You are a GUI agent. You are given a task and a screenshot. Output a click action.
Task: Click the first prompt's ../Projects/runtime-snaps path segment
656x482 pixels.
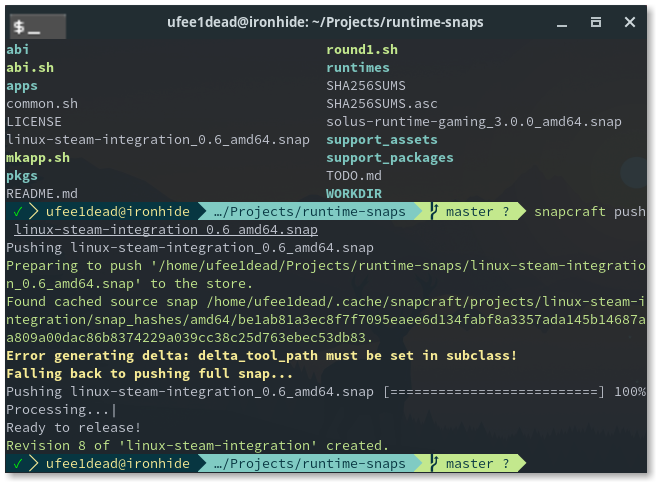click(x=310, y=212)
